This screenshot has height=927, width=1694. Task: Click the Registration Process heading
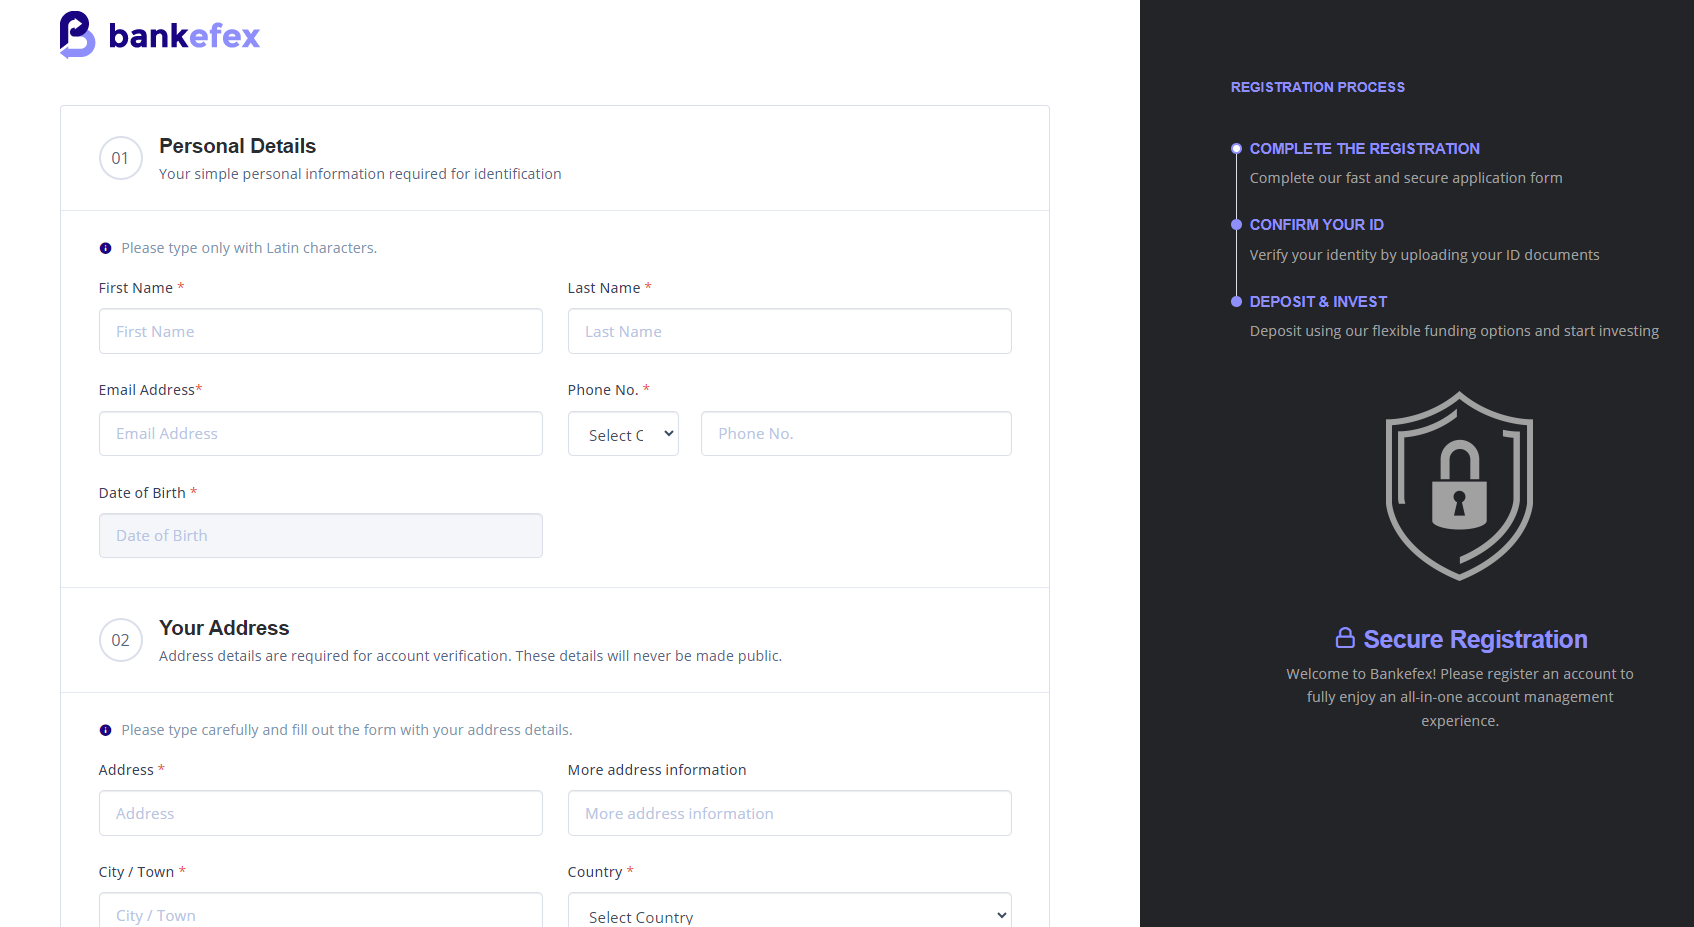(1318, 87)
